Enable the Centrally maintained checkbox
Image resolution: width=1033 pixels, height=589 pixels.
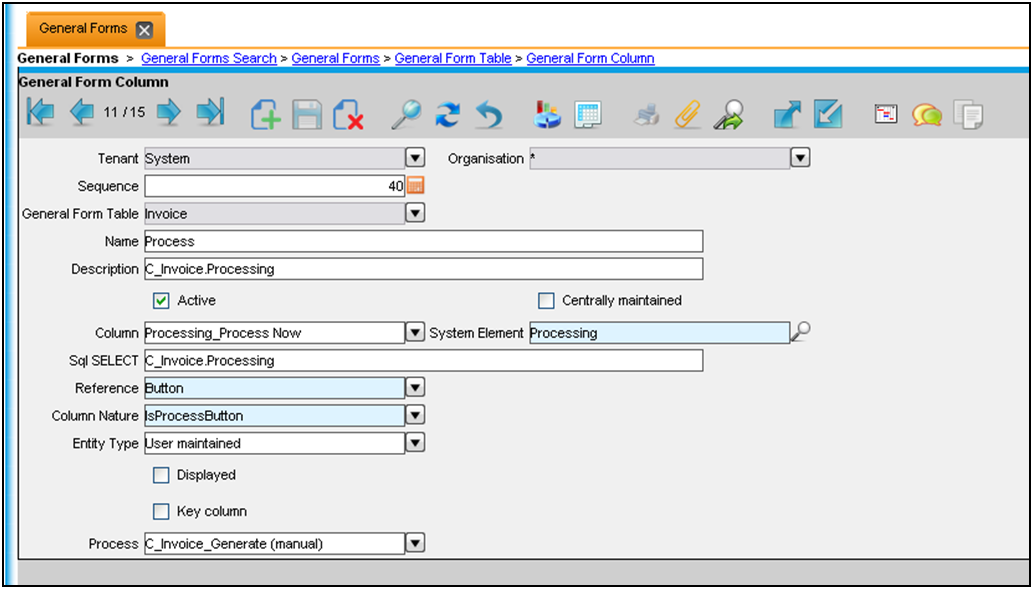[545, 300]
